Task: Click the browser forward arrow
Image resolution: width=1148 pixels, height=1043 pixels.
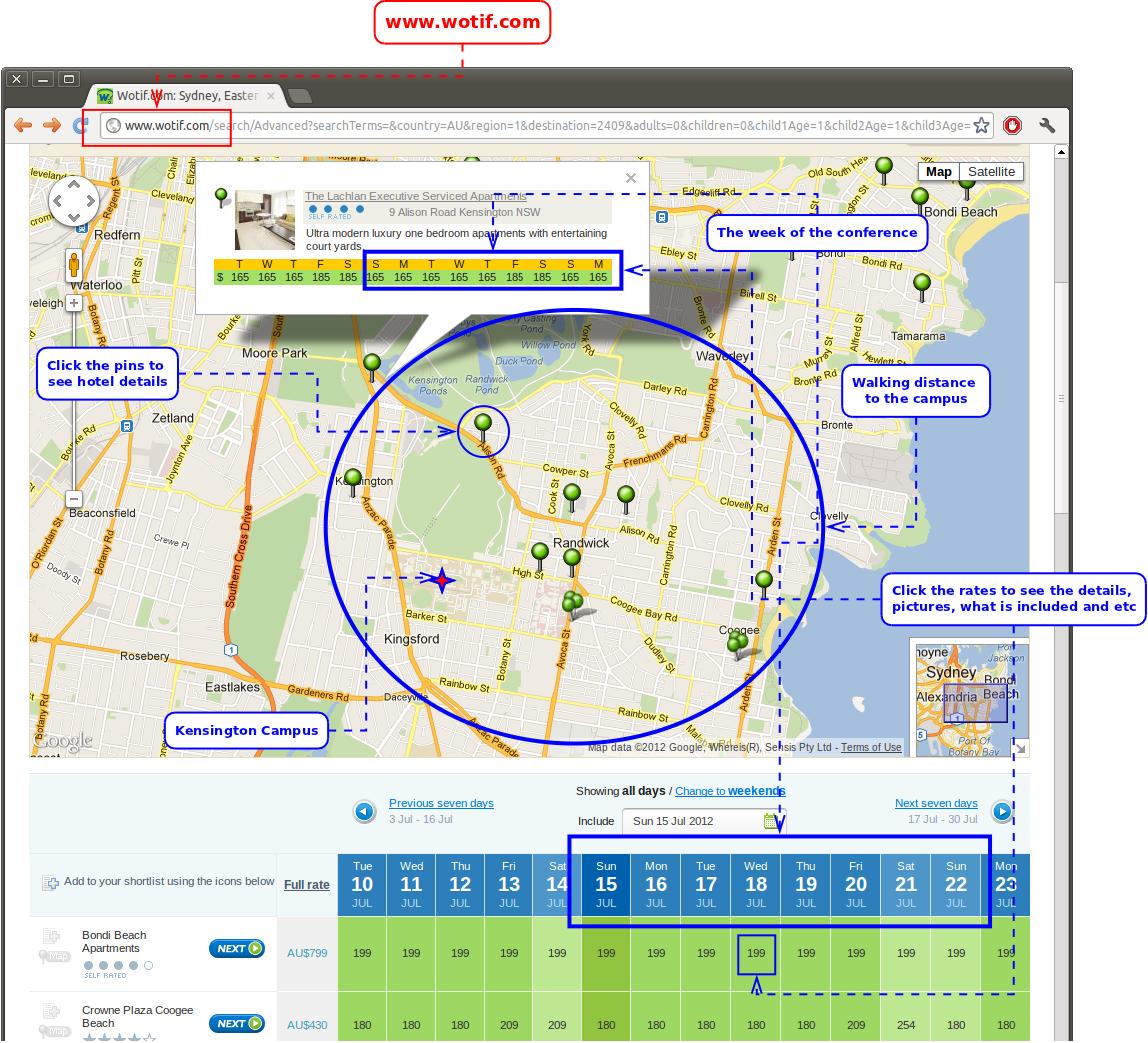Action: click(52, 125)
